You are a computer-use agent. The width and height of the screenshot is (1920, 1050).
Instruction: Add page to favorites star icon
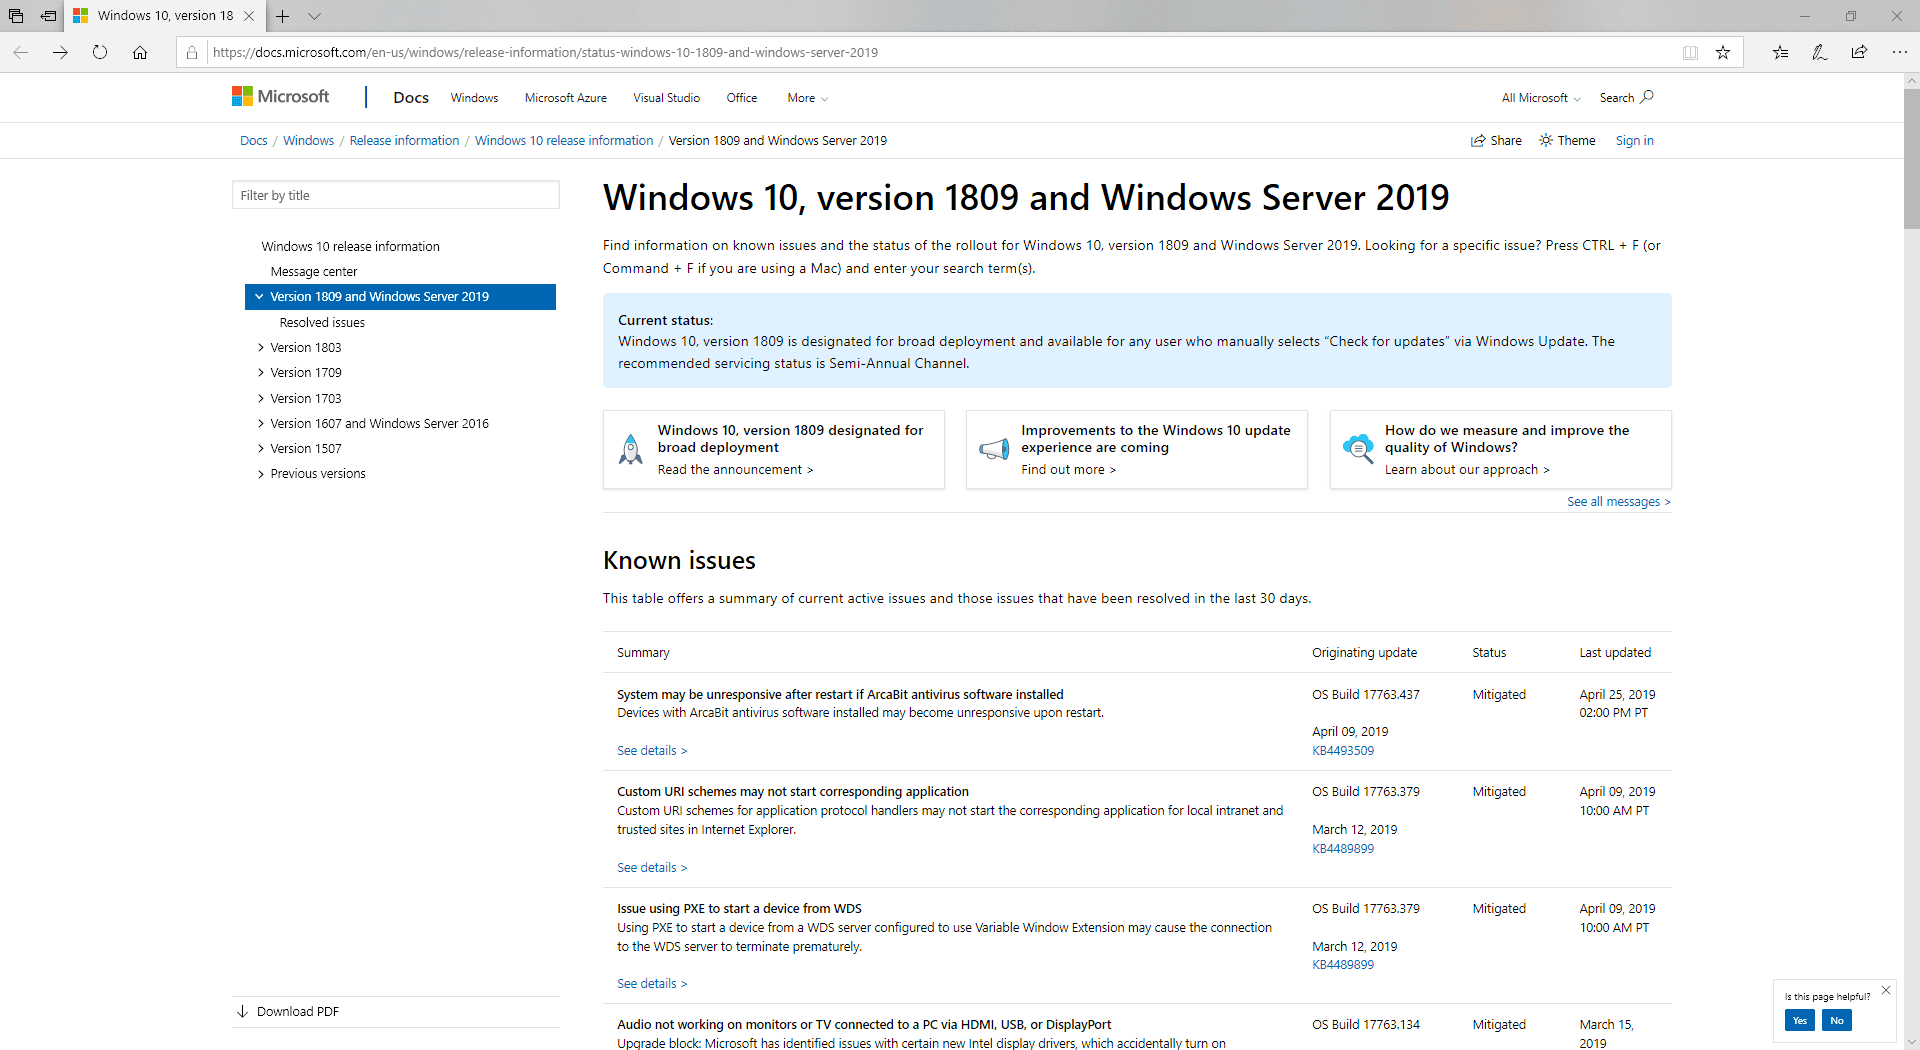pos(1723,53)
